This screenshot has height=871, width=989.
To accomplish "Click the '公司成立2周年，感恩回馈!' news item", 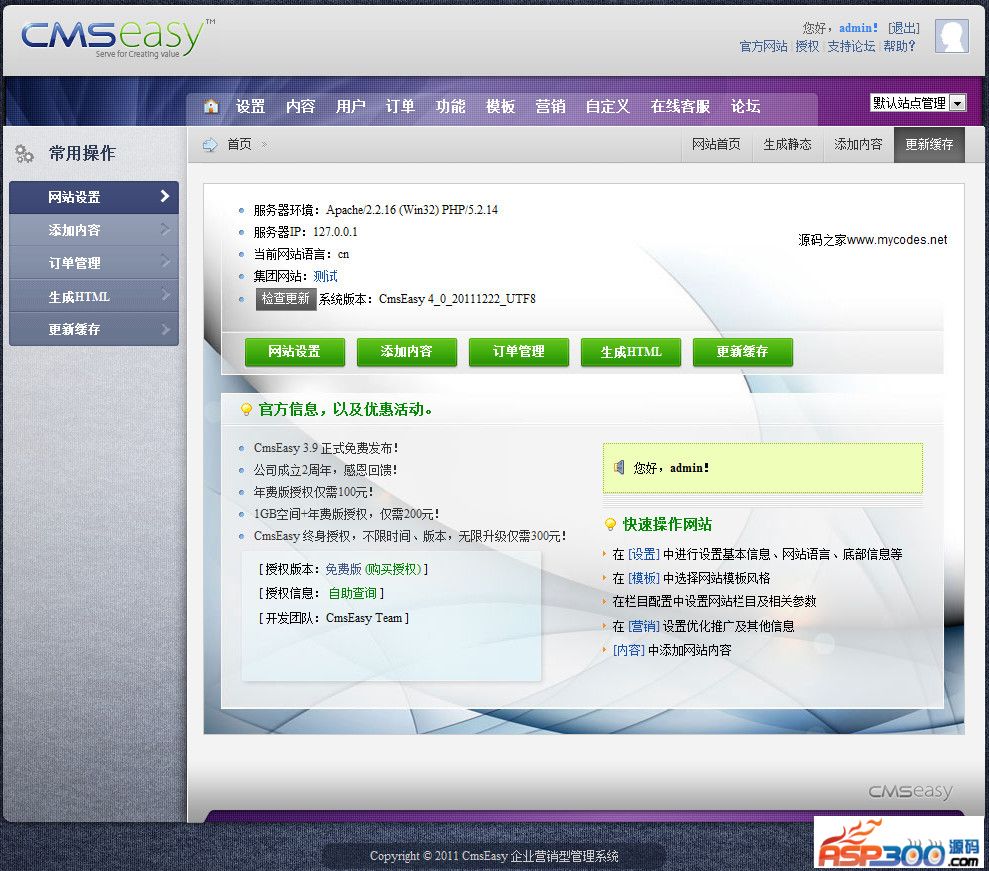I will pos(325,471).
